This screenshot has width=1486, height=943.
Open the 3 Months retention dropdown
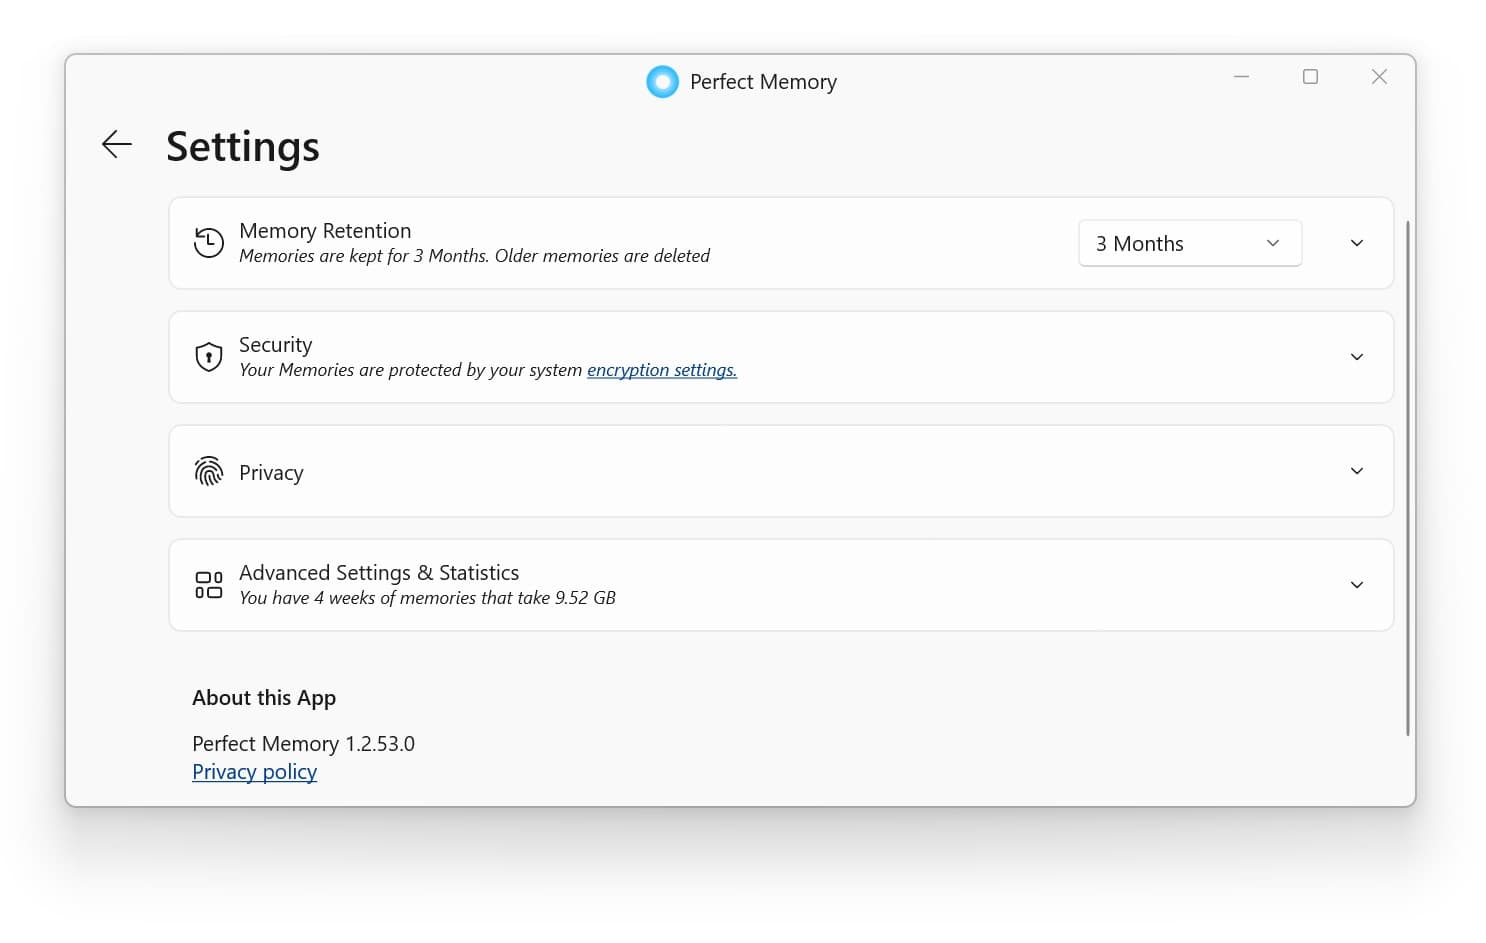[1189, 243]
